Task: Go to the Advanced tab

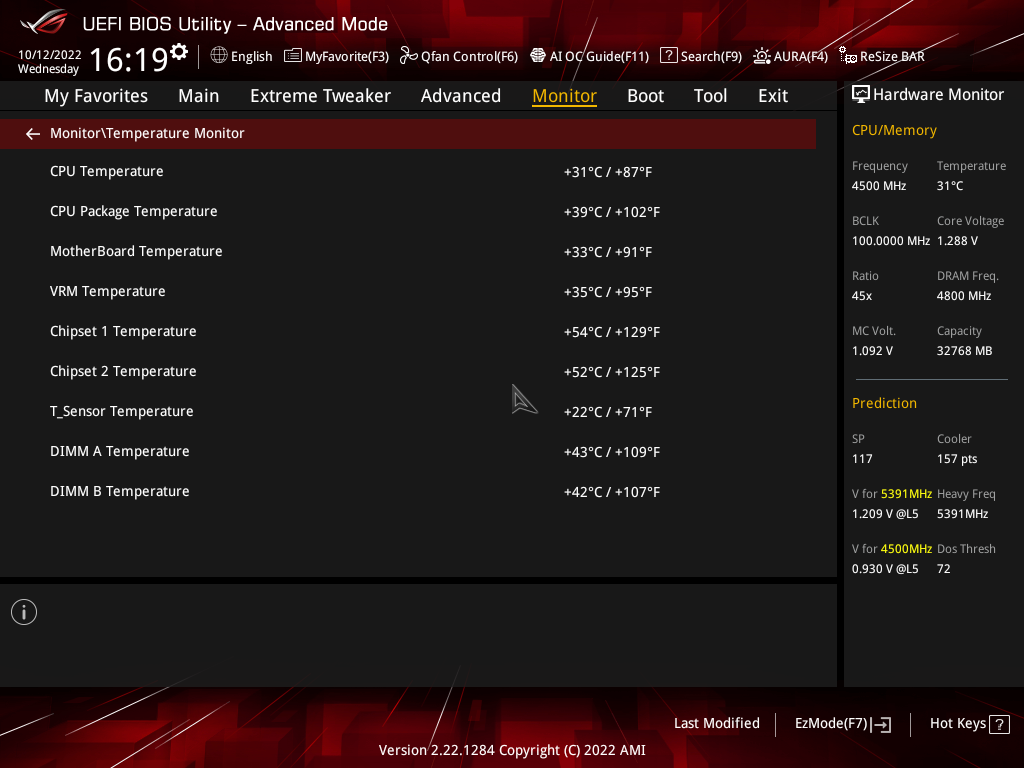Action: tap(460, 96)
